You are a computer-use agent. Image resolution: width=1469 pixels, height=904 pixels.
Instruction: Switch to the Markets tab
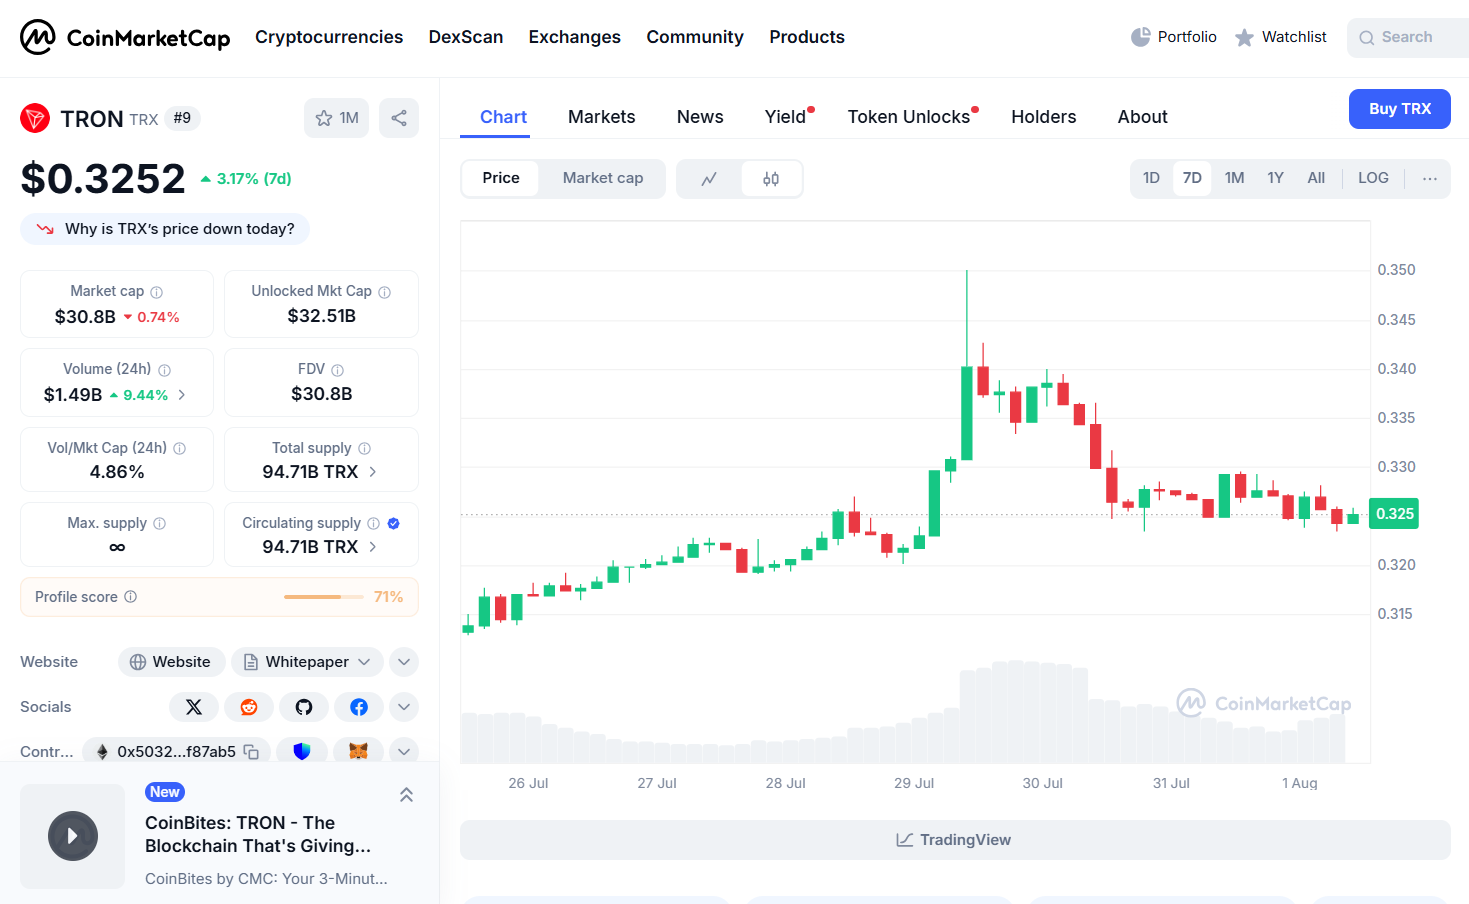[601, 117]
